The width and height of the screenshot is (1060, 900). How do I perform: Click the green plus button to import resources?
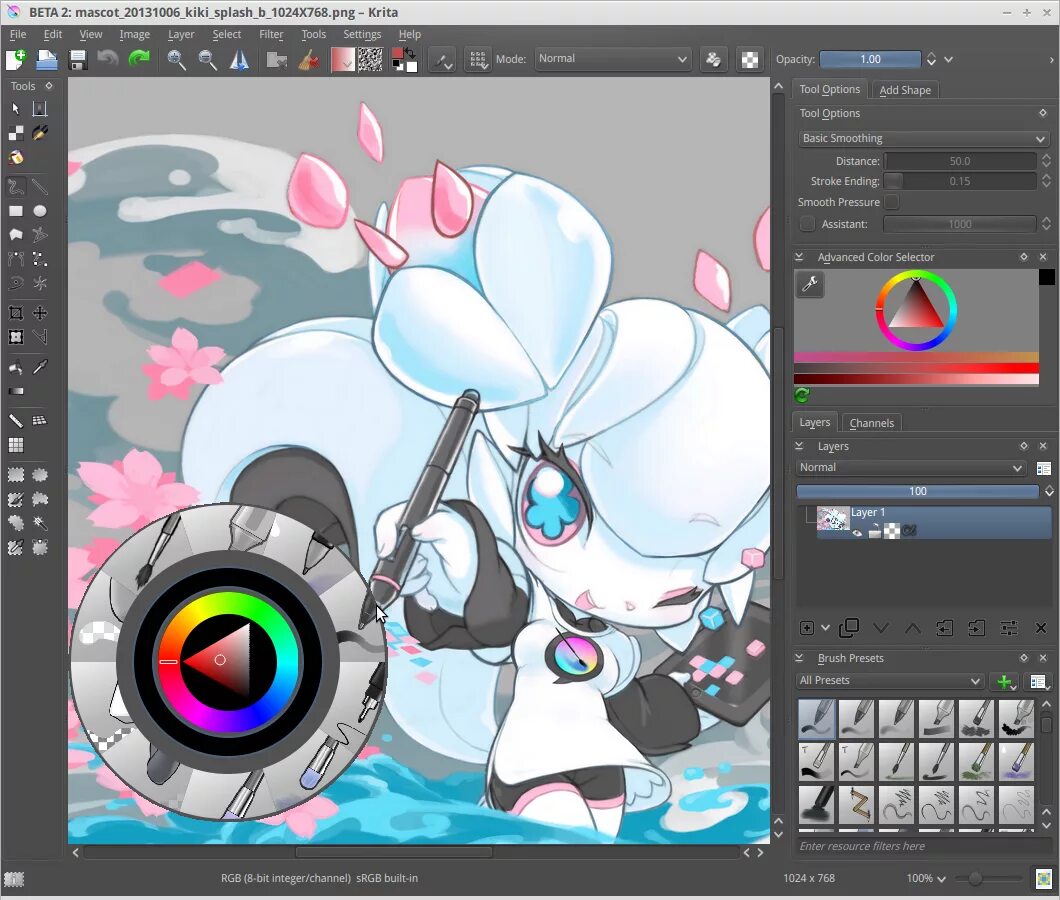(1004, 681)
